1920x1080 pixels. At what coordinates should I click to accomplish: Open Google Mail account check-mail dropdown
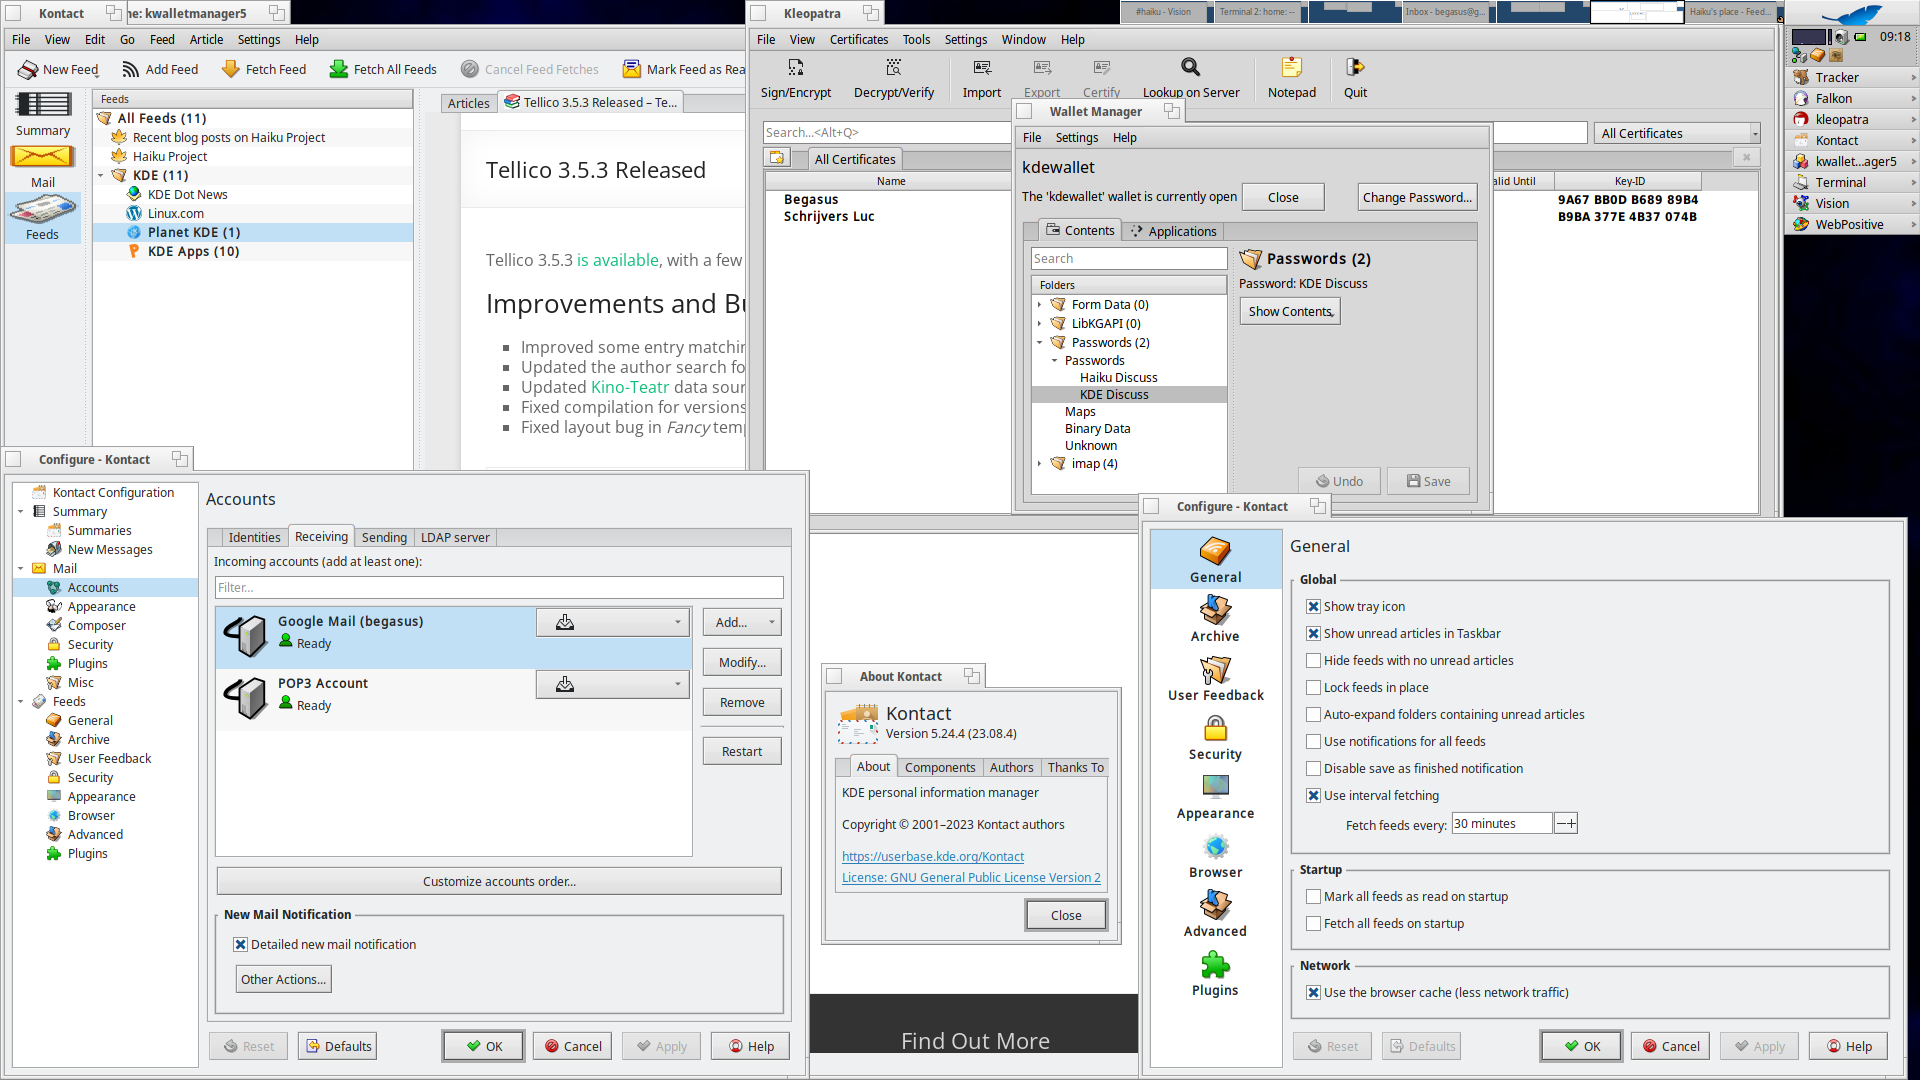click(612, 622)
